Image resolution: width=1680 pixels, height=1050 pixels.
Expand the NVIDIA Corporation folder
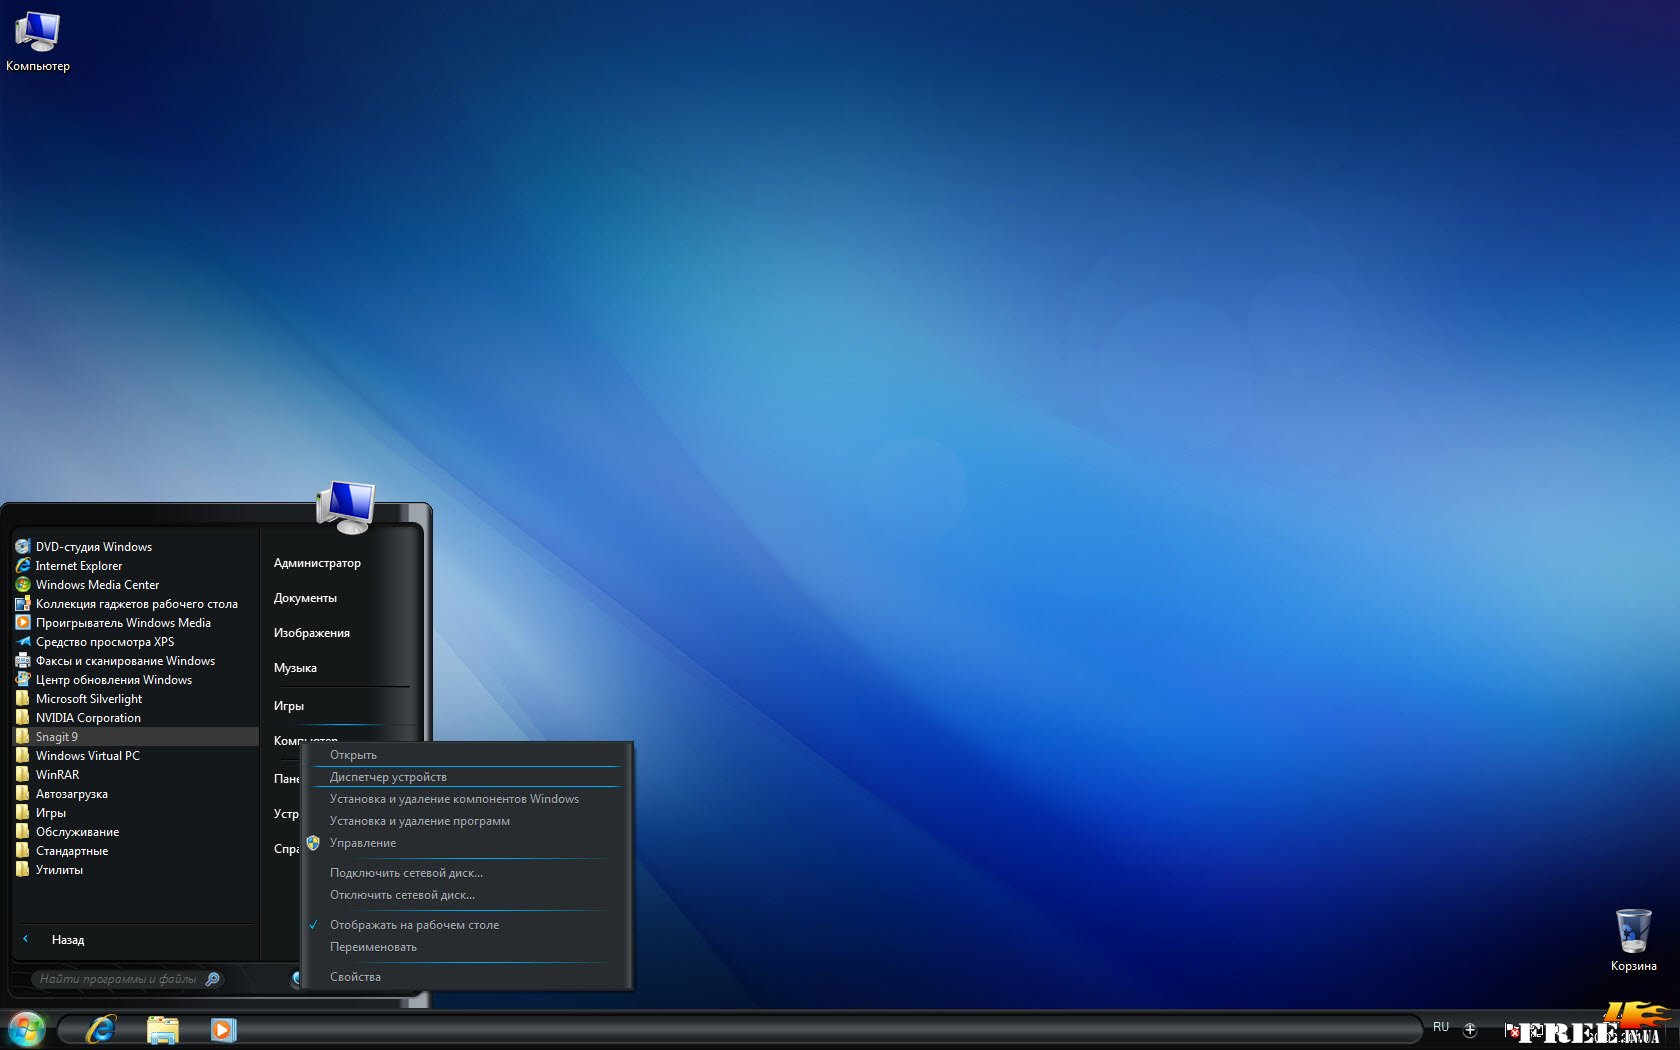136,718
